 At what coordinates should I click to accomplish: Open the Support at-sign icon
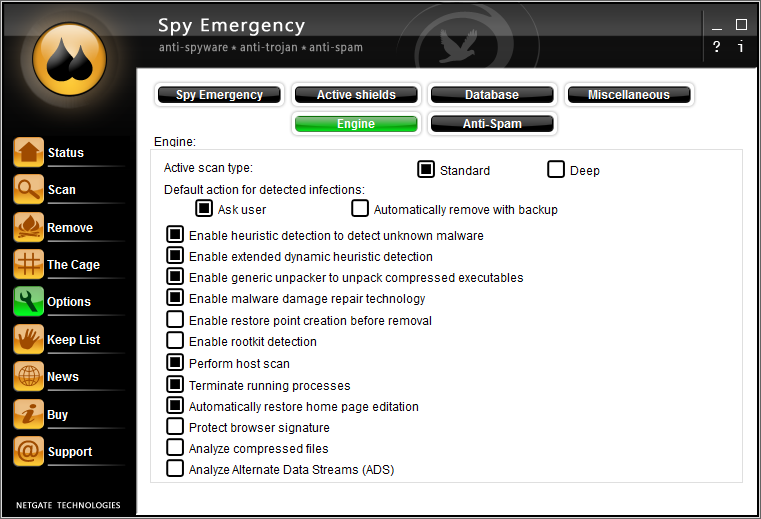tap(29, 452)
